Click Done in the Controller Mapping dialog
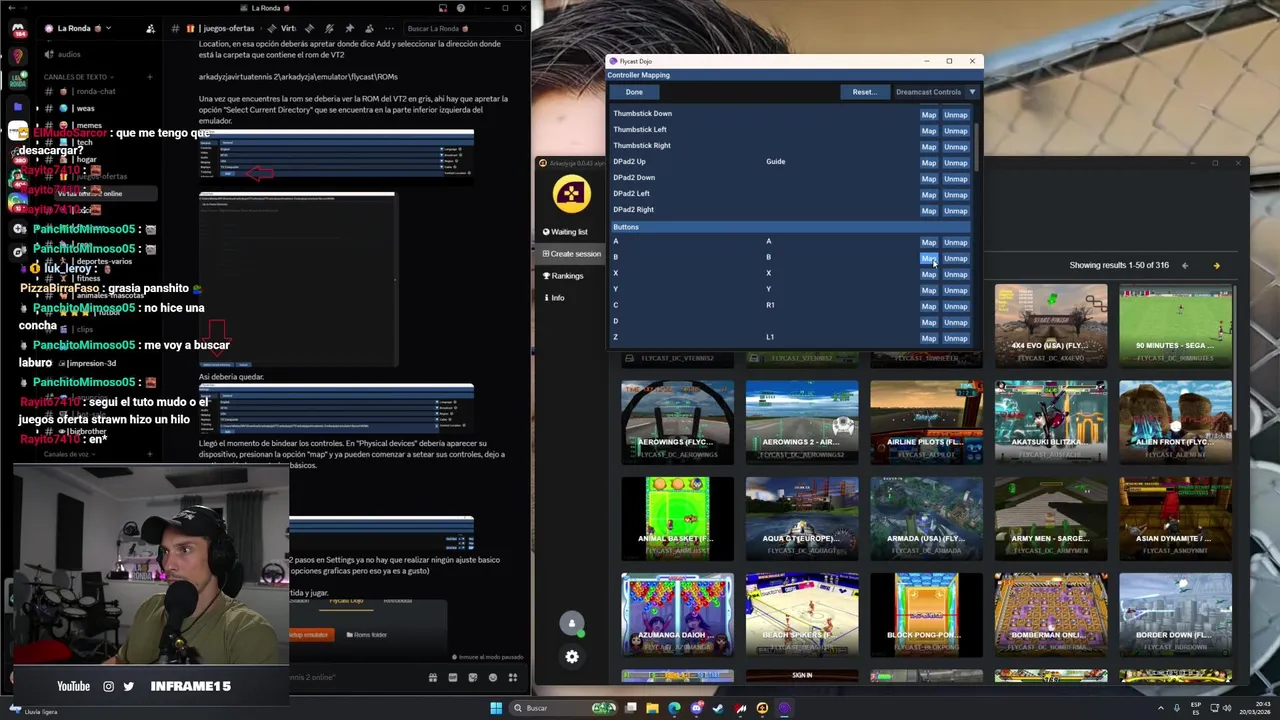1280x720 pixels. click(x=634, y=92)
